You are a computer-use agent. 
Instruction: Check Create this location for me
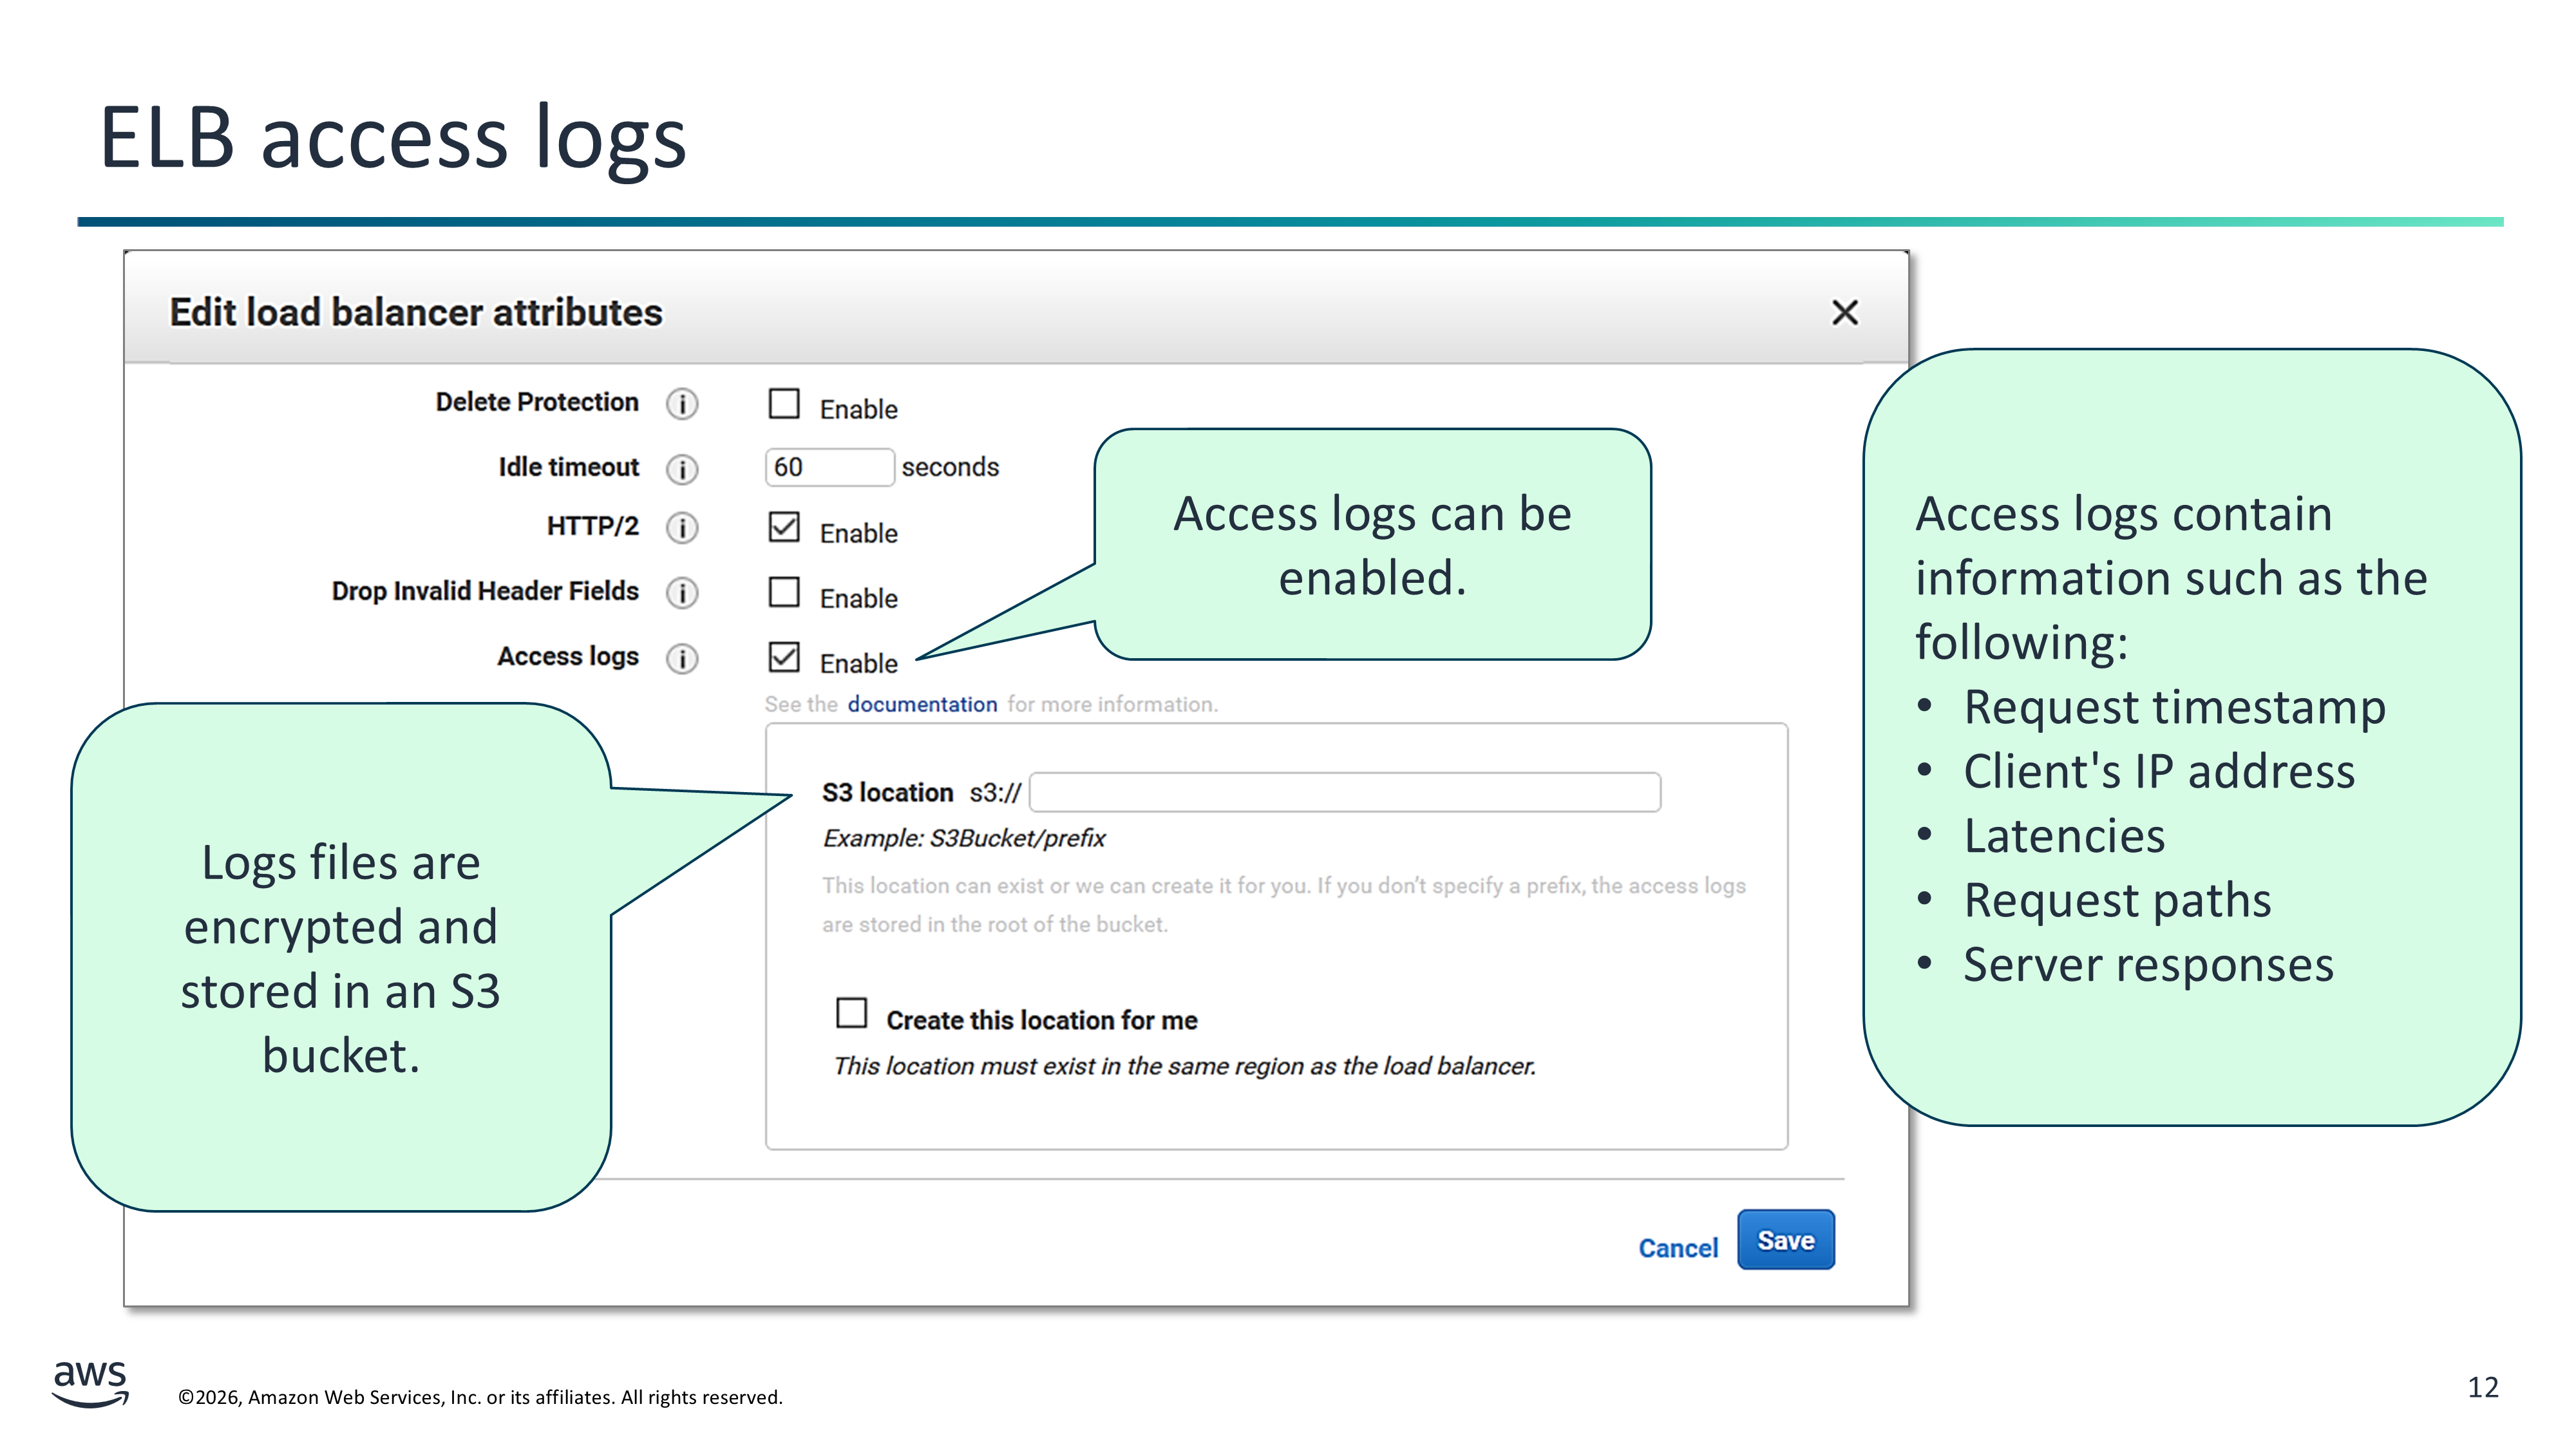(x=851, y=1013)
